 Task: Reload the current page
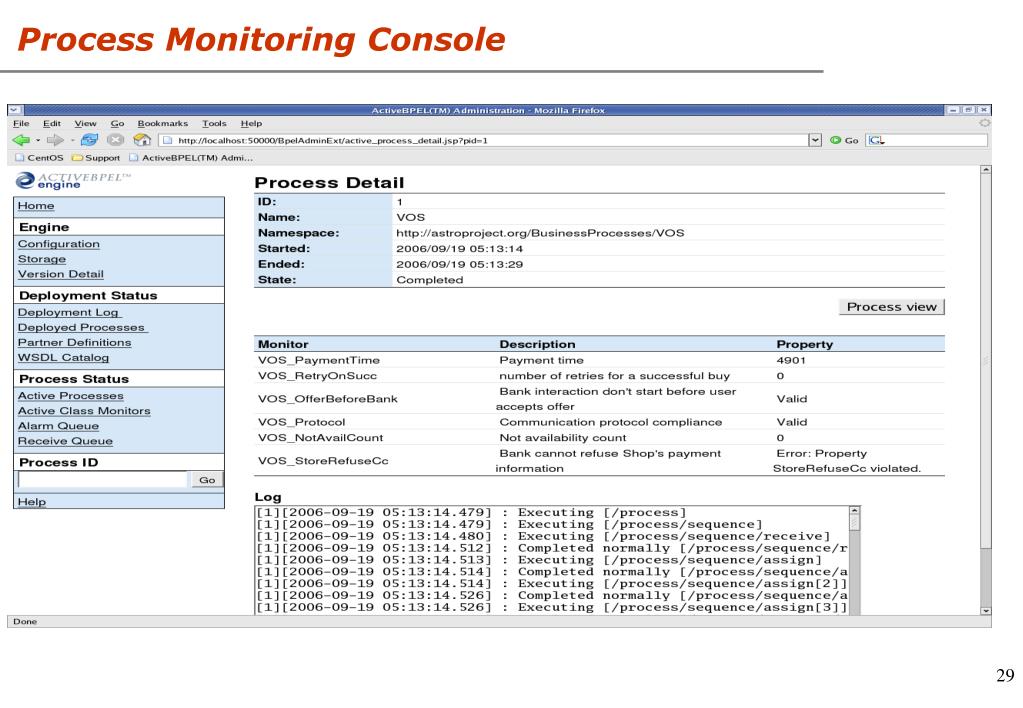(89, 140)
